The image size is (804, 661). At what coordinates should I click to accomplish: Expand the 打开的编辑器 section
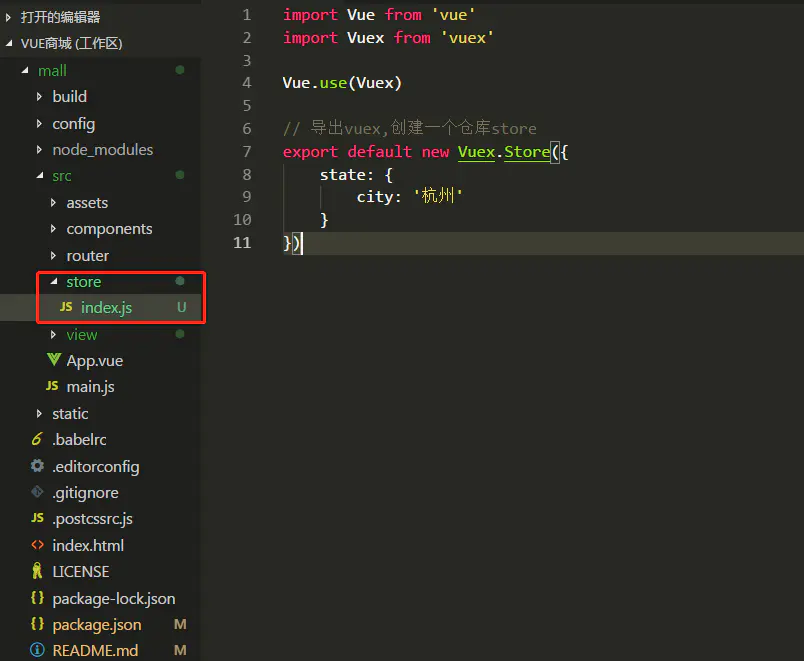[x=8, y=17]
